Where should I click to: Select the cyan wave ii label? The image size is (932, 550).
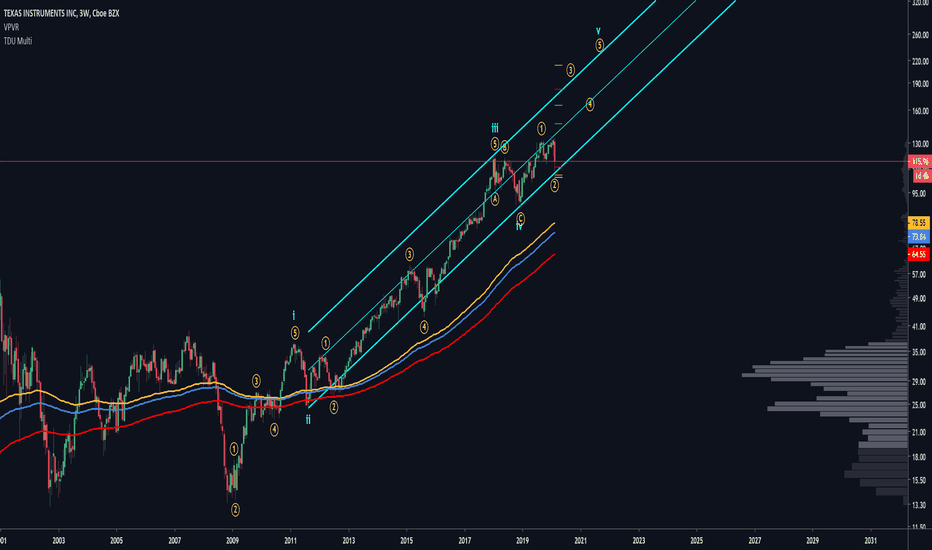click(308, 420)
